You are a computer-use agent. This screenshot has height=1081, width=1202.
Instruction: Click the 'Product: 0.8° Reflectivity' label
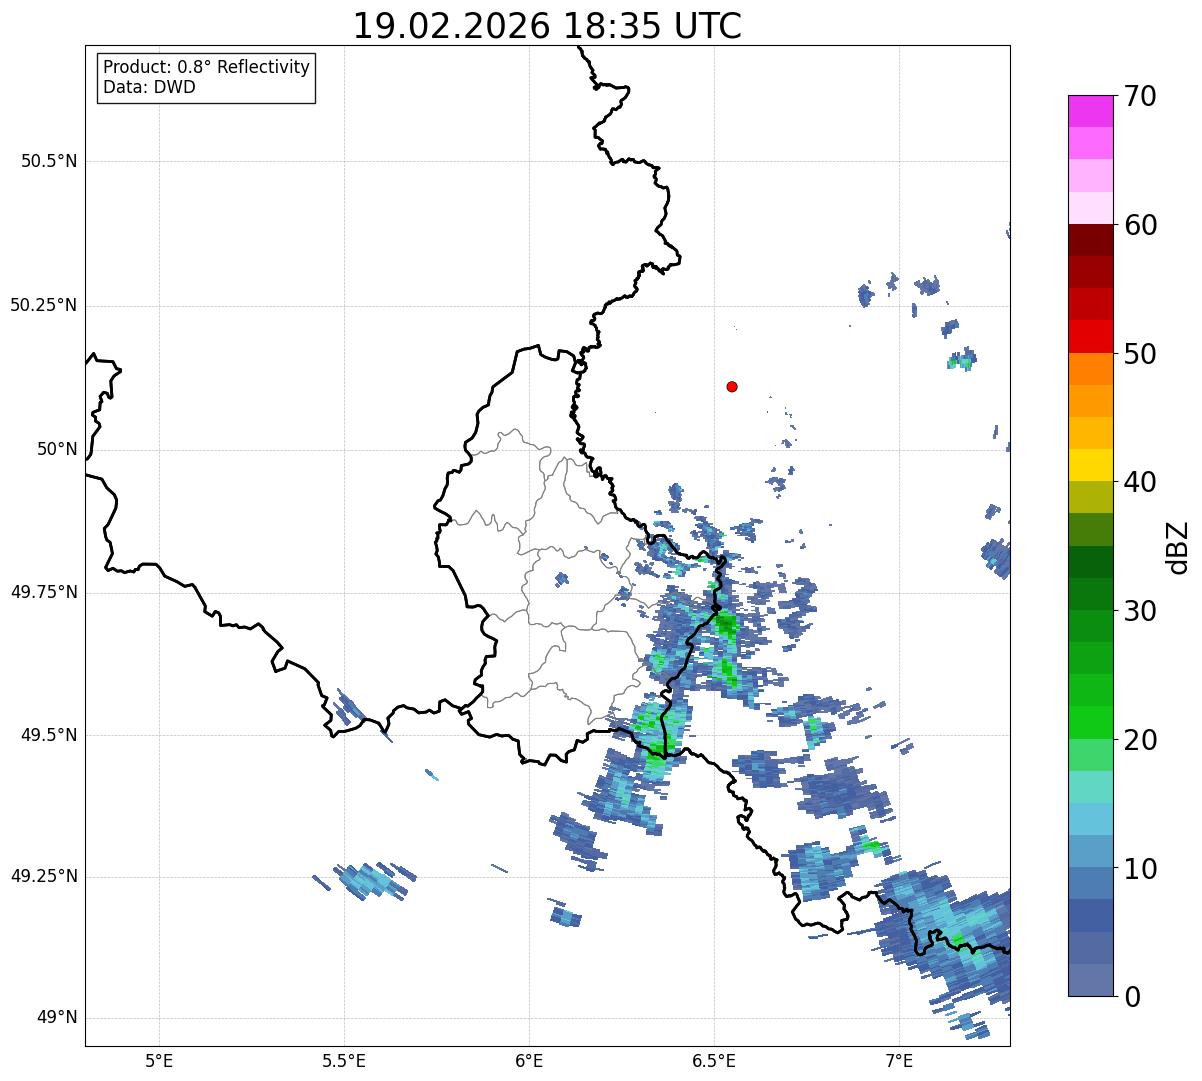pos(207,67)
